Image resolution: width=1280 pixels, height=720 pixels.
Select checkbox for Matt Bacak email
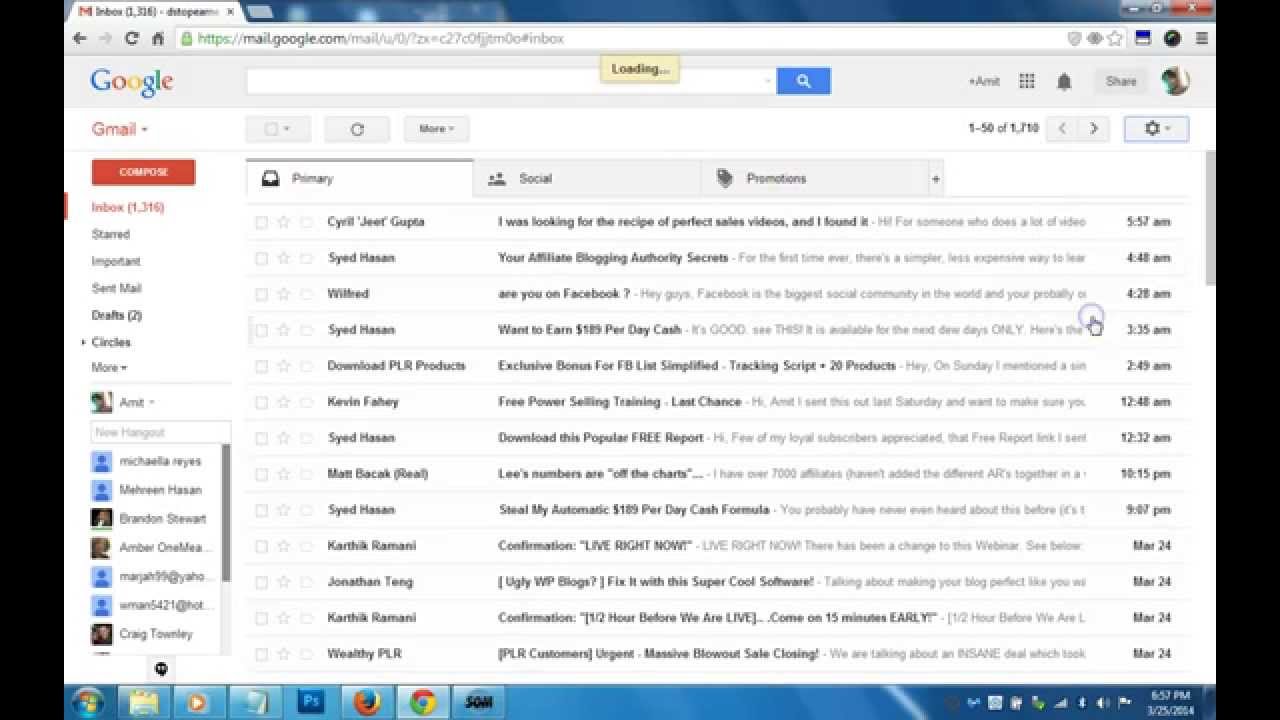point(261,475)
